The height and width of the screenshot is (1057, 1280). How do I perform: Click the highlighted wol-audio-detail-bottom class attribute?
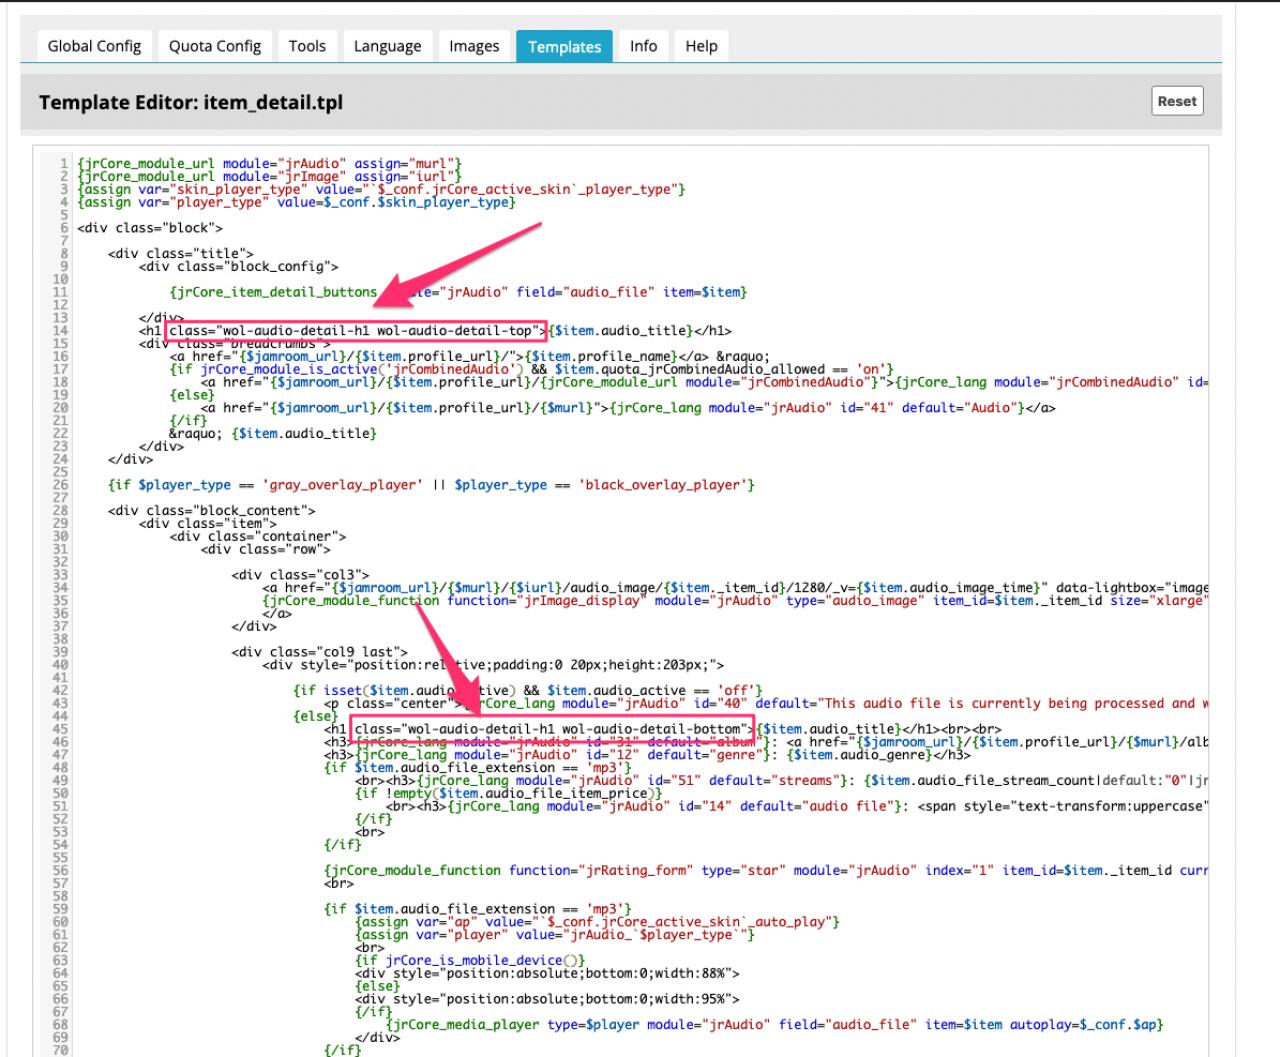click(551, 729)
